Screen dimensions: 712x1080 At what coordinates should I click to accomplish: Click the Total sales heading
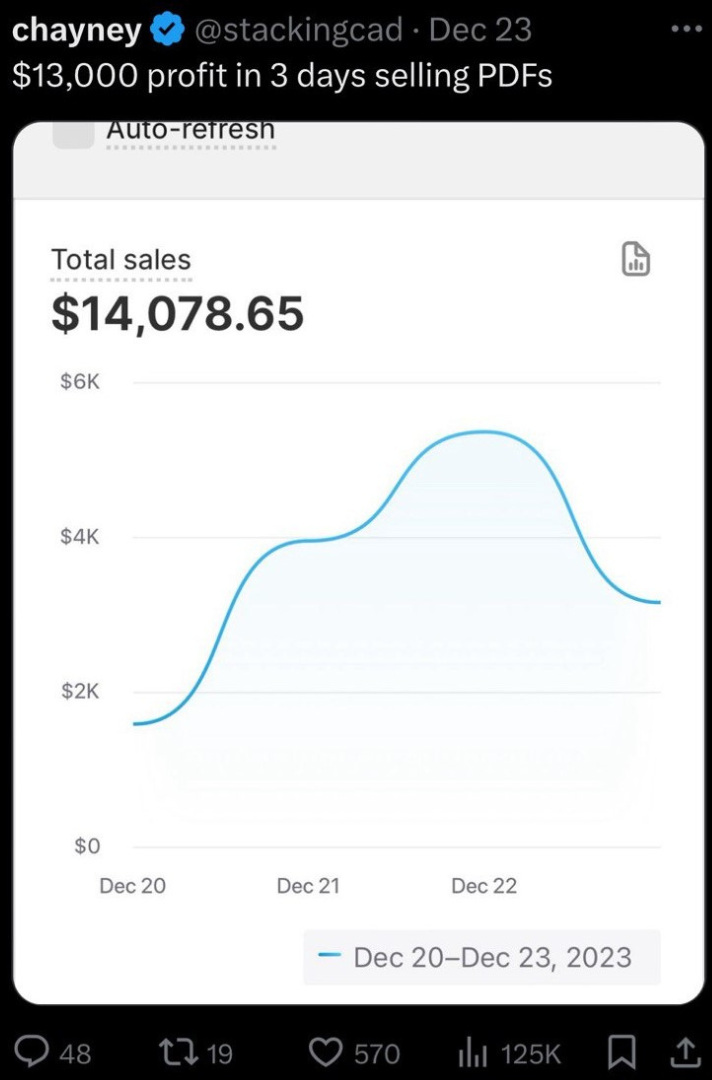pos(121,260)
